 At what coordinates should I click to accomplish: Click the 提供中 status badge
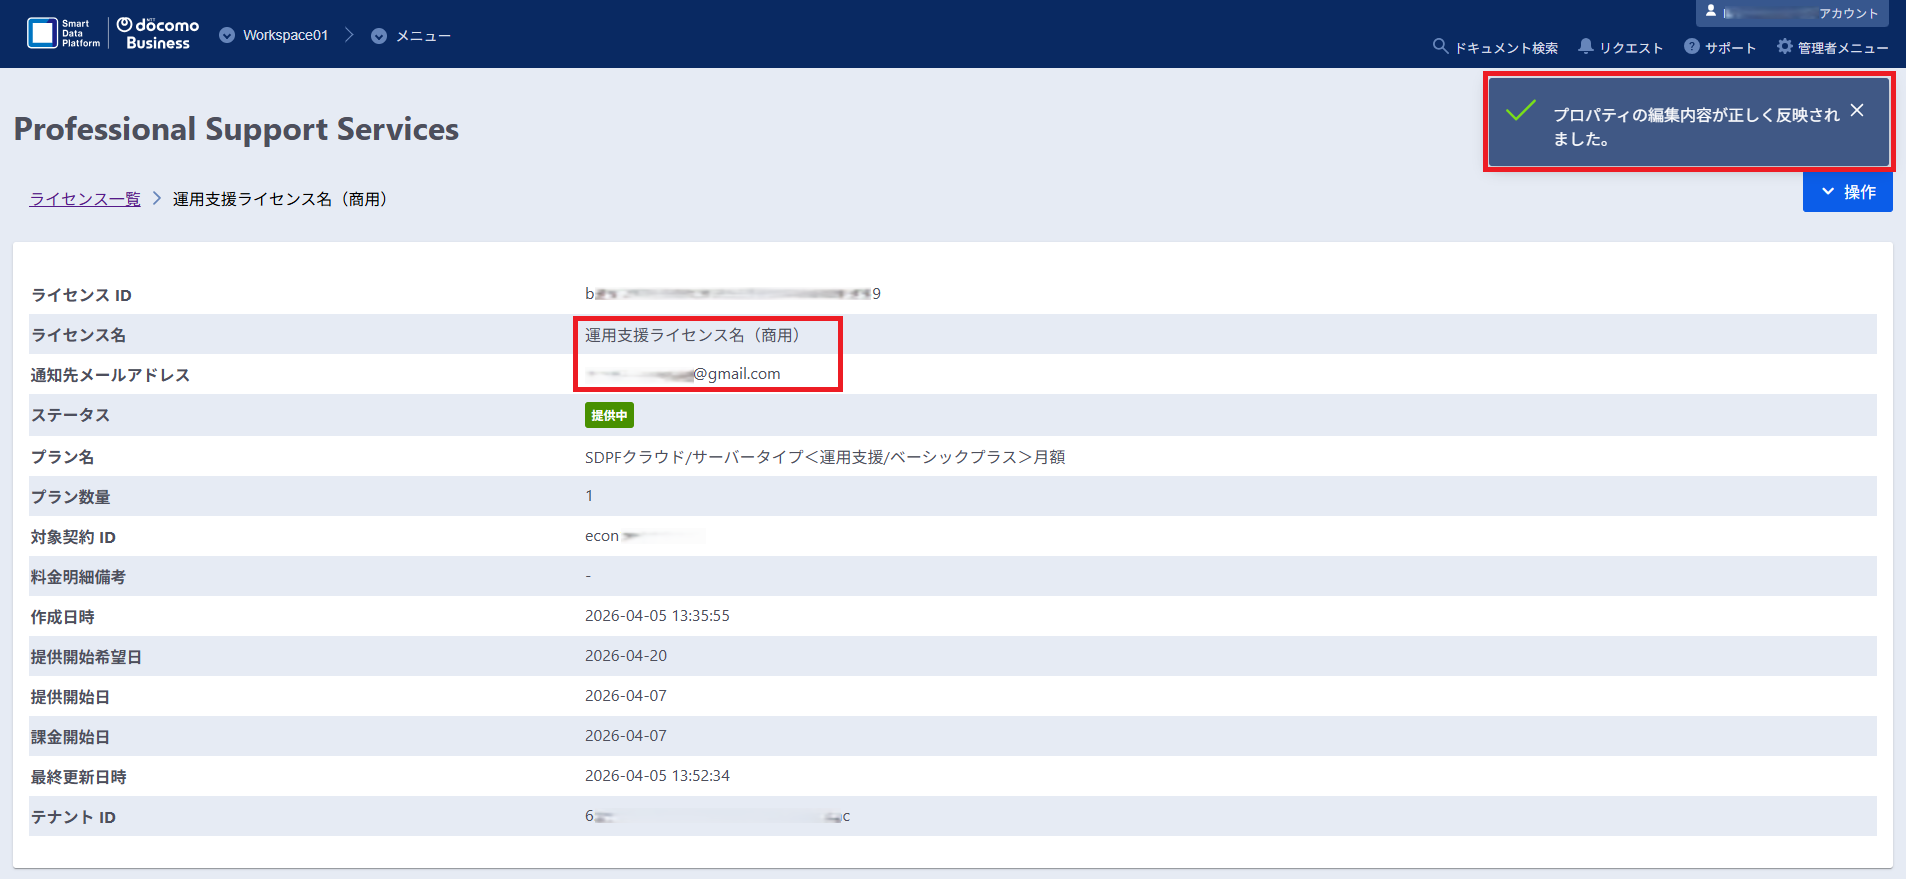tap(609, 415)
